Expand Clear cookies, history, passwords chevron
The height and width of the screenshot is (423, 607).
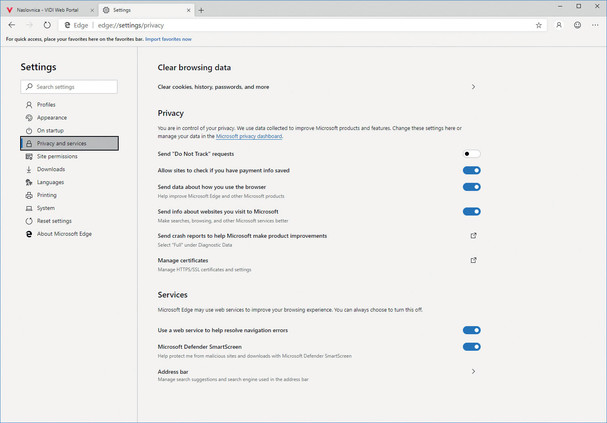[473, 87]
